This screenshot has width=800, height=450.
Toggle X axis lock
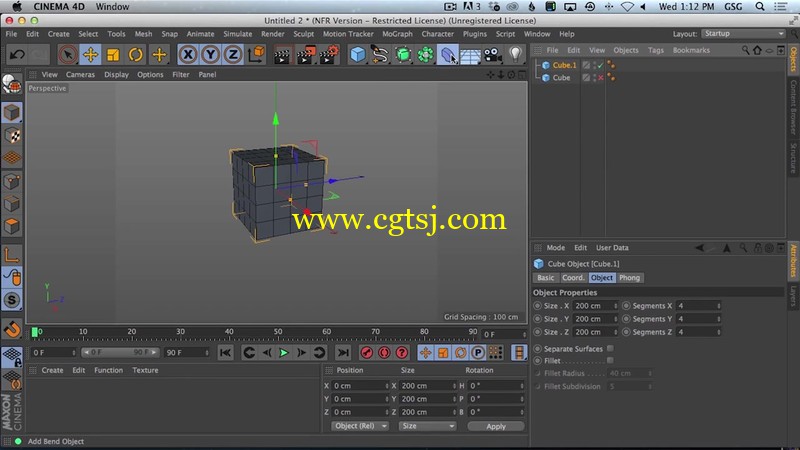pos(188,55)
